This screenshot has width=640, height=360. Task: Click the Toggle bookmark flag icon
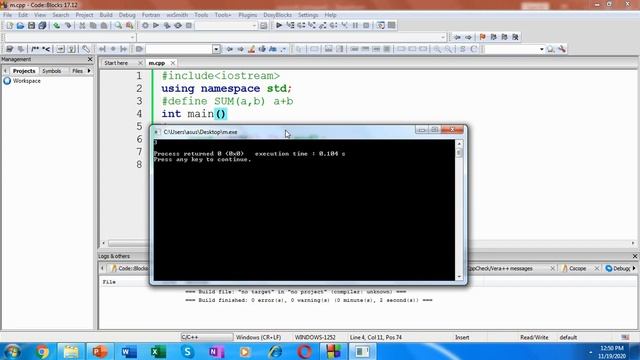coord(482,37)
